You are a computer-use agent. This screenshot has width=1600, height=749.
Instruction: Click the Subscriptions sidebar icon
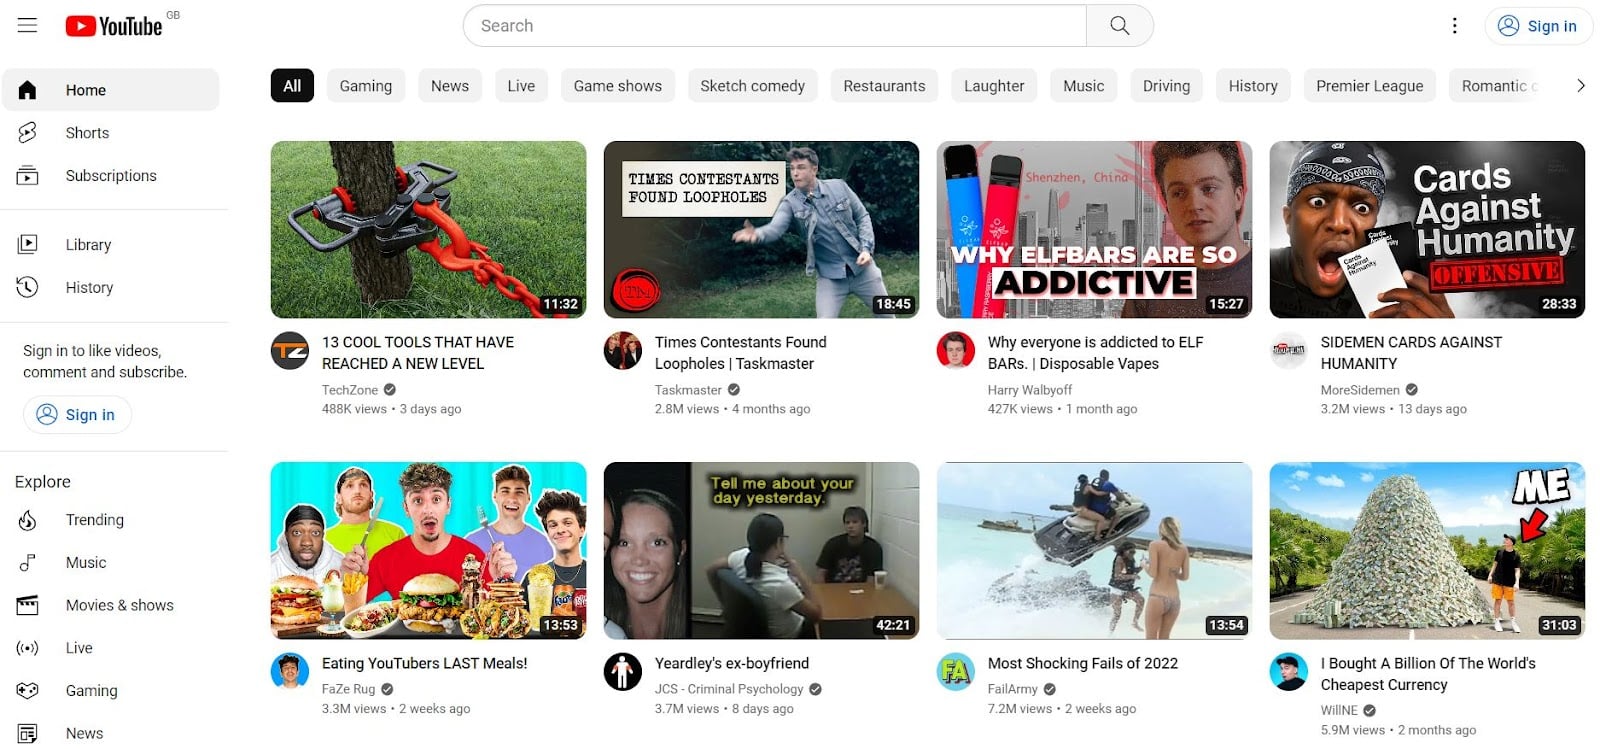27,175
